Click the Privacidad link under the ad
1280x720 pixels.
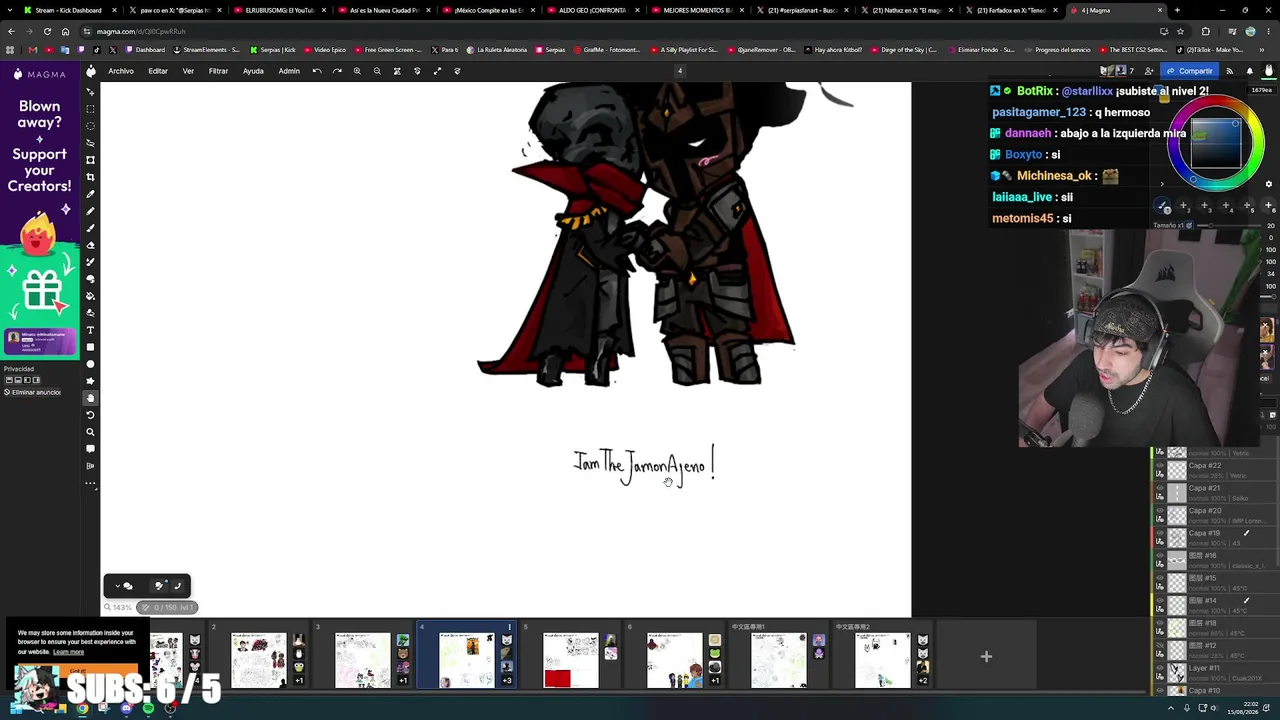click(x=19, y=369)
